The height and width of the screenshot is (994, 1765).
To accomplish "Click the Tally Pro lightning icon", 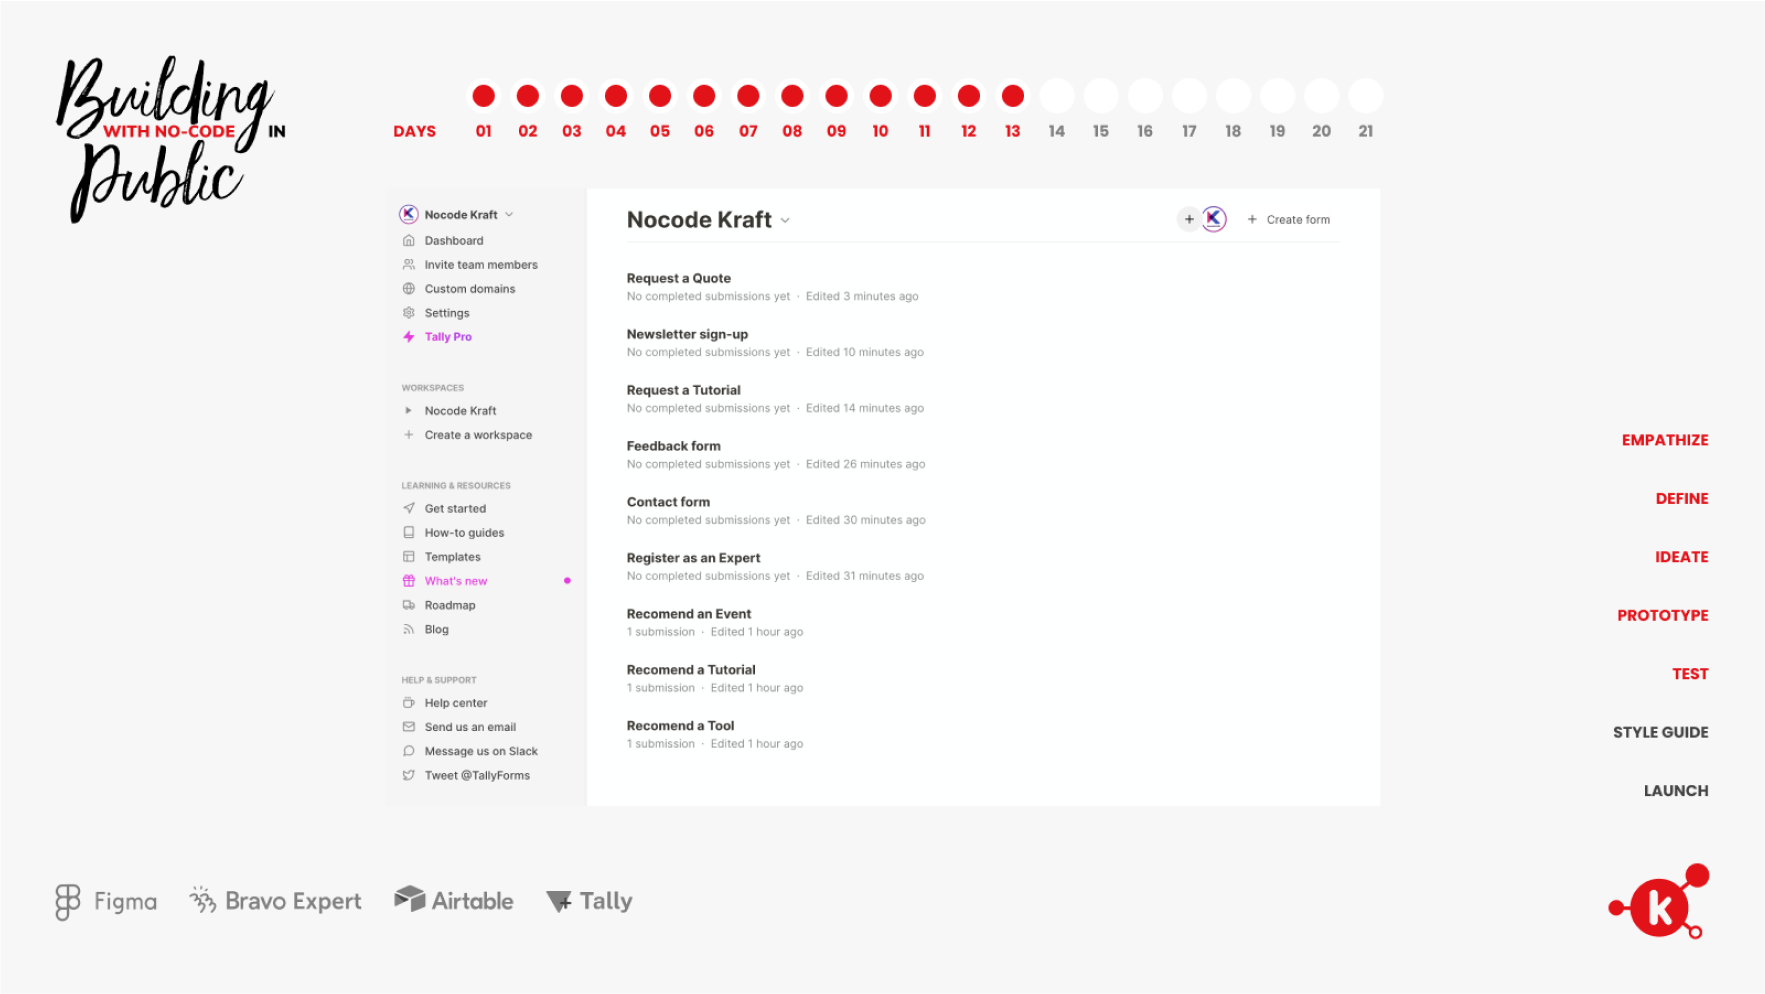I will click(409, 337).
